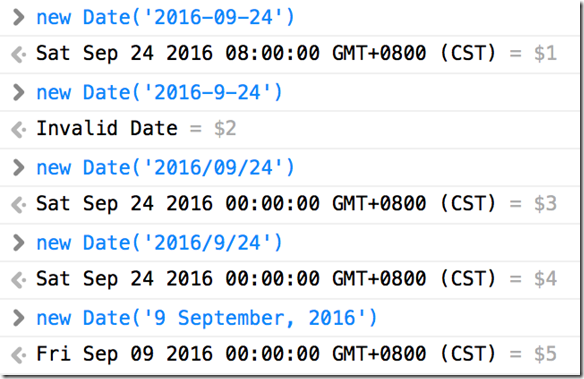The image size is (584, 379).
Task: Click the input chevron beside new Date('2016-09-24')
Action: (18, 17)
